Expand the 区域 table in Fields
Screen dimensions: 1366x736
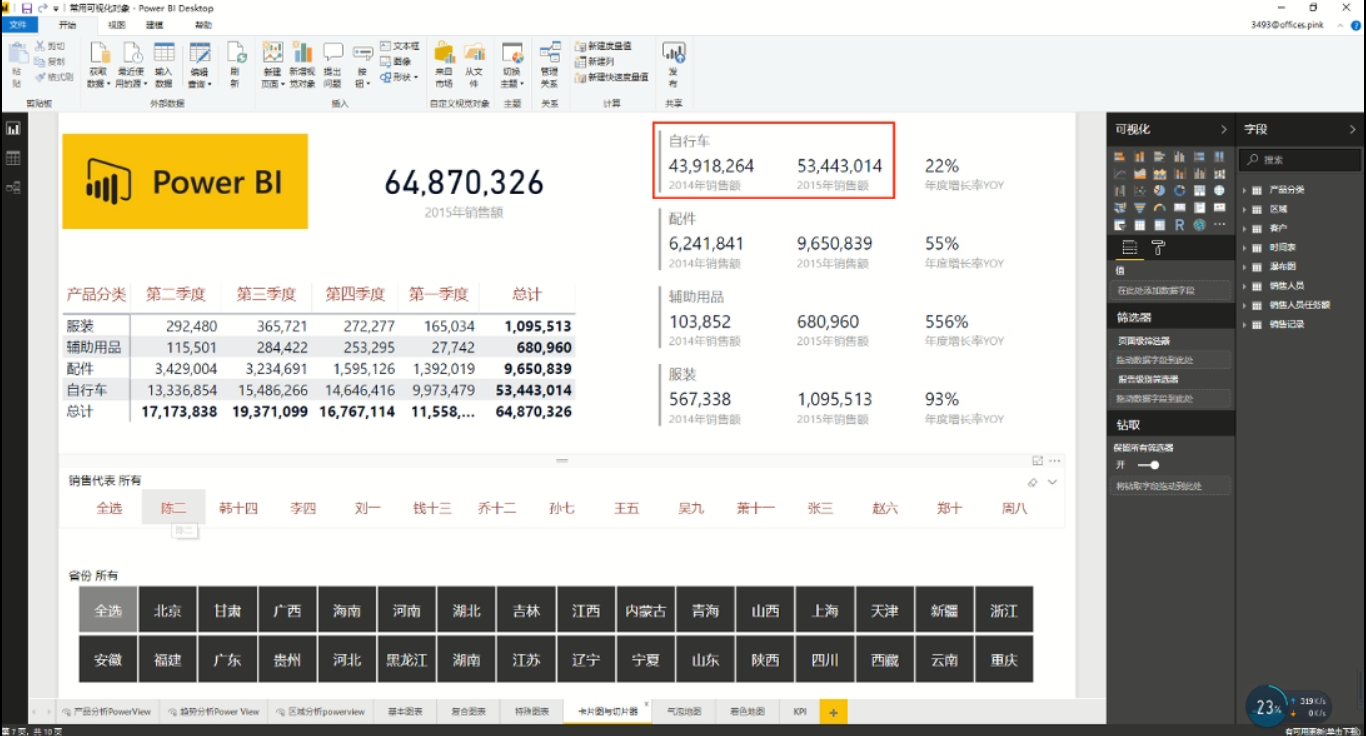click(1245, 209)
